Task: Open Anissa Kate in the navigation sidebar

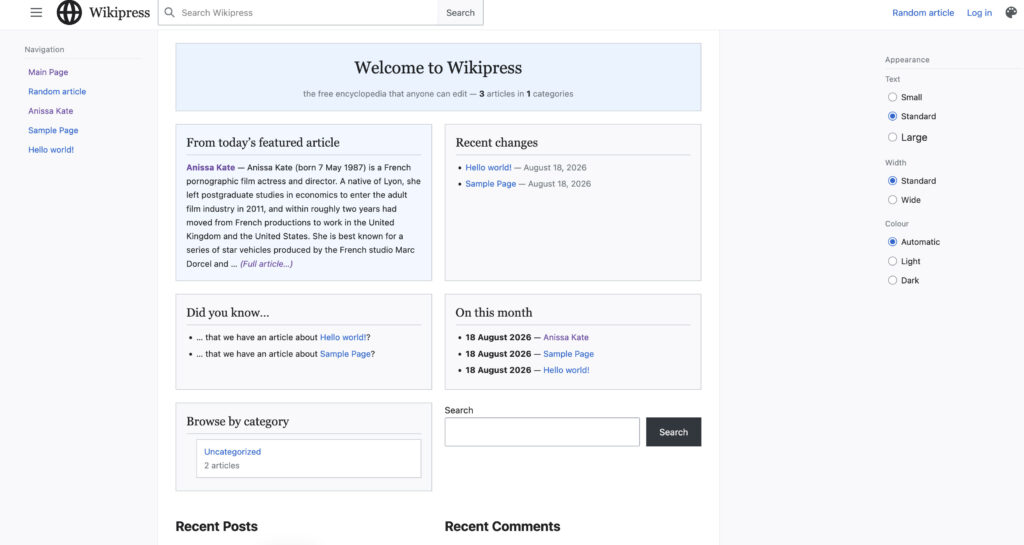Action: [50, 111]
